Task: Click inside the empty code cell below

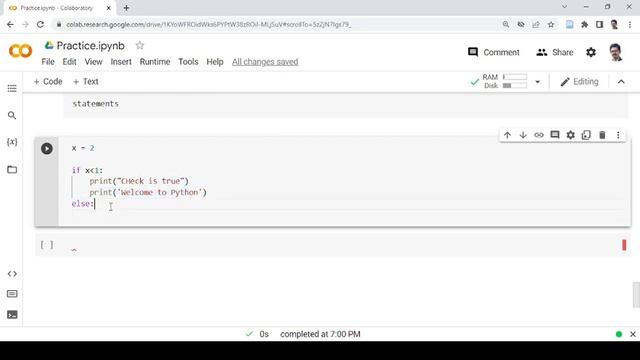Action: coord(343,245)
